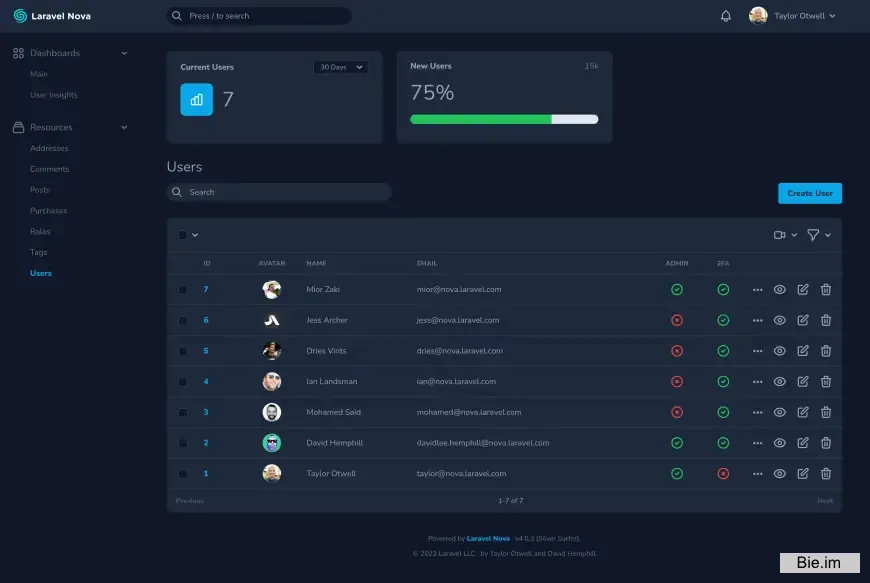Edit the Jess Archer user
This screenshot has height=583, width=870.
pos(803,320)
